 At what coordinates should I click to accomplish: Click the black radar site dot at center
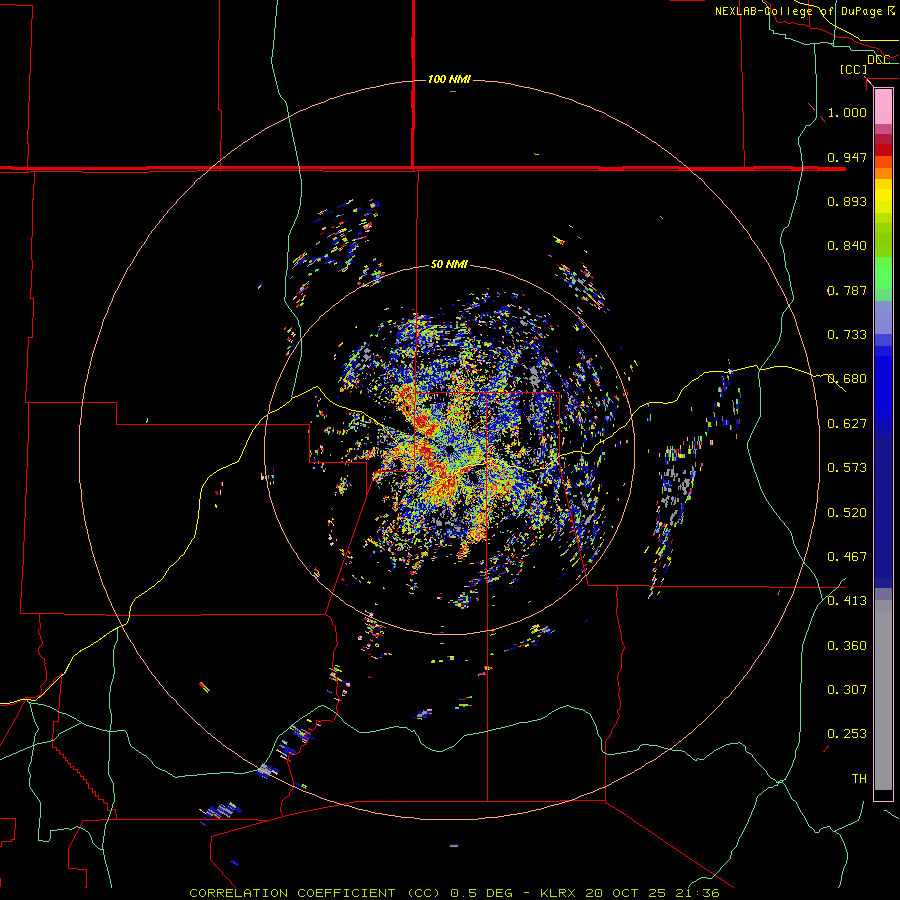(x=449, y=449)
